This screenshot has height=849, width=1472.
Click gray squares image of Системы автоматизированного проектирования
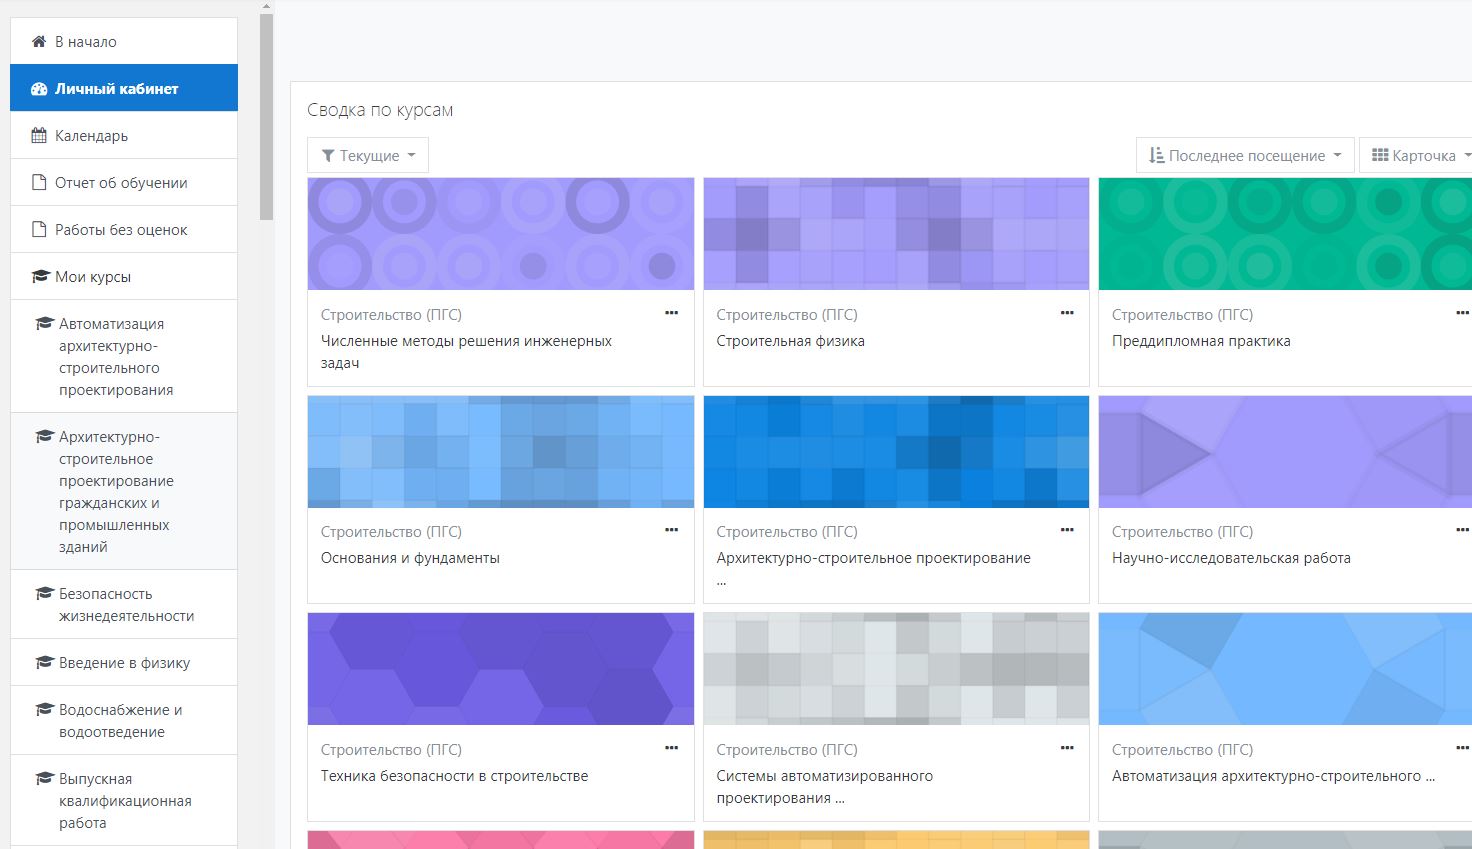tap(896, 669)
